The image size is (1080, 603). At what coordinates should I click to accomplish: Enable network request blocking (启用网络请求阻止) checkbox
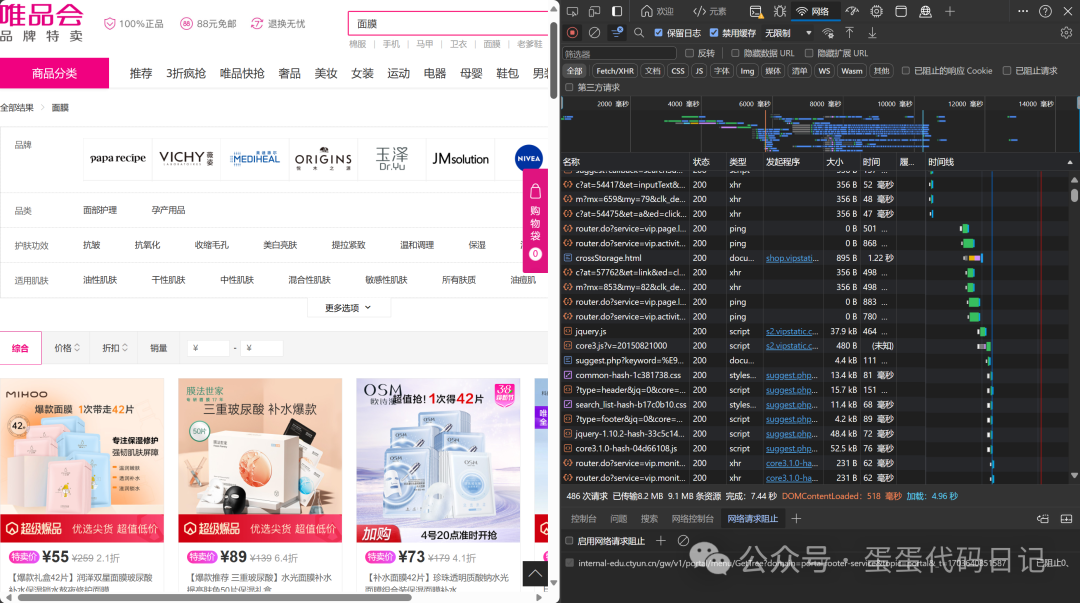(x=569, y=541)
